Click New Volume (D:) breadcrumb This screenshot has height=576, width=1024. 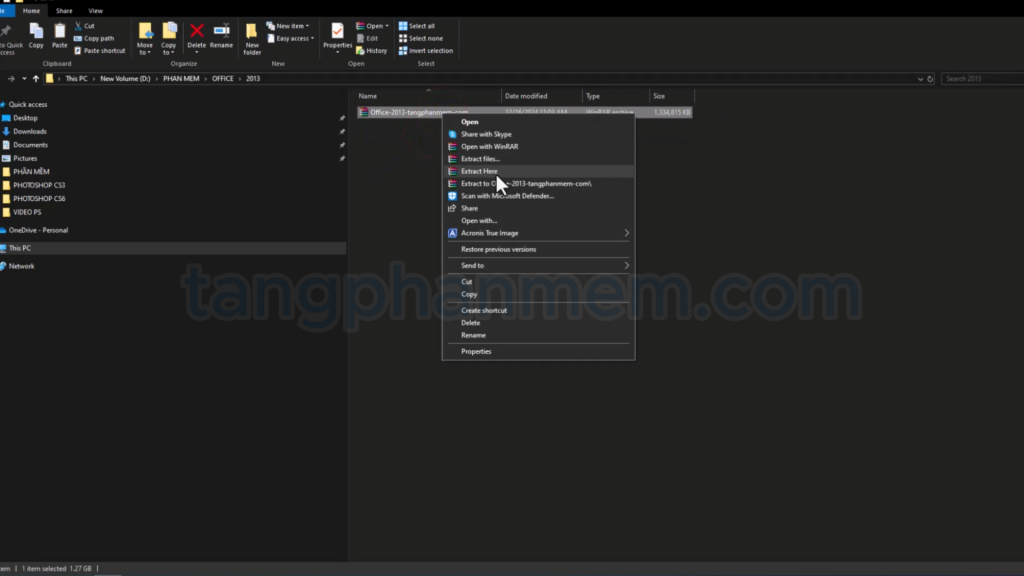coord(125,78)
